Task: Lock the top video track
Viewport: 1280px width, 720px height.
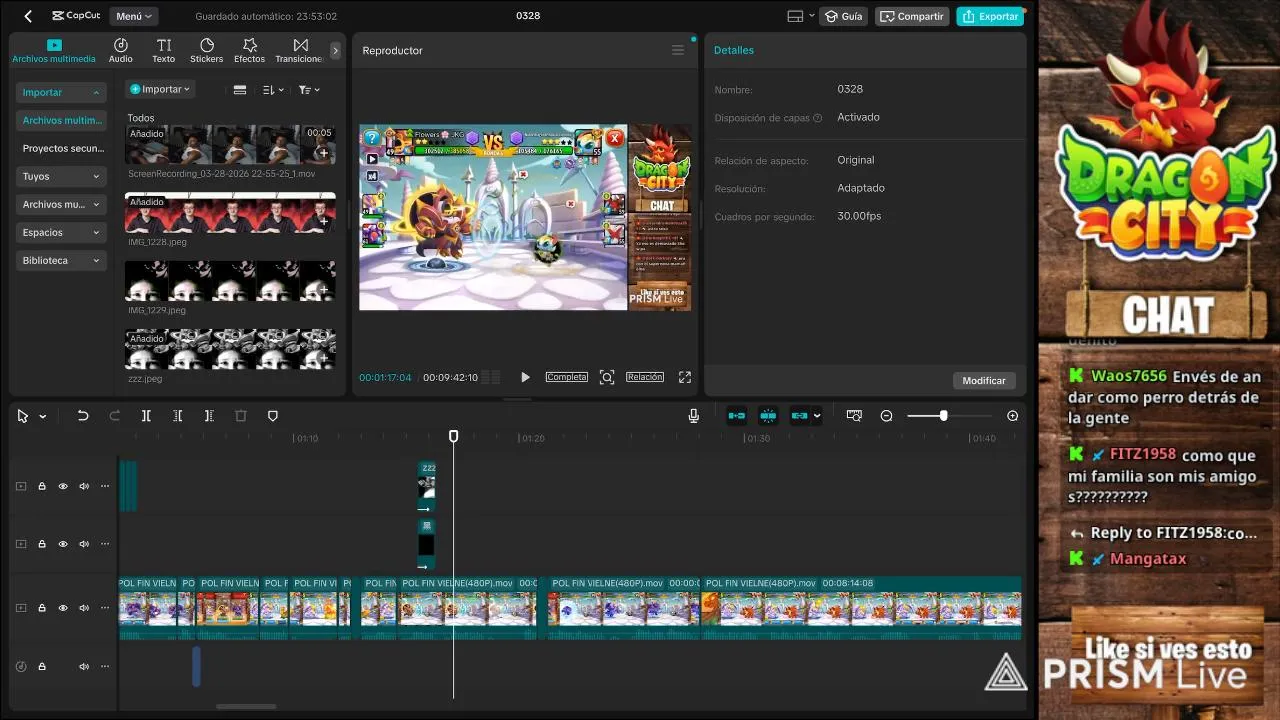Action: [42, 487]
